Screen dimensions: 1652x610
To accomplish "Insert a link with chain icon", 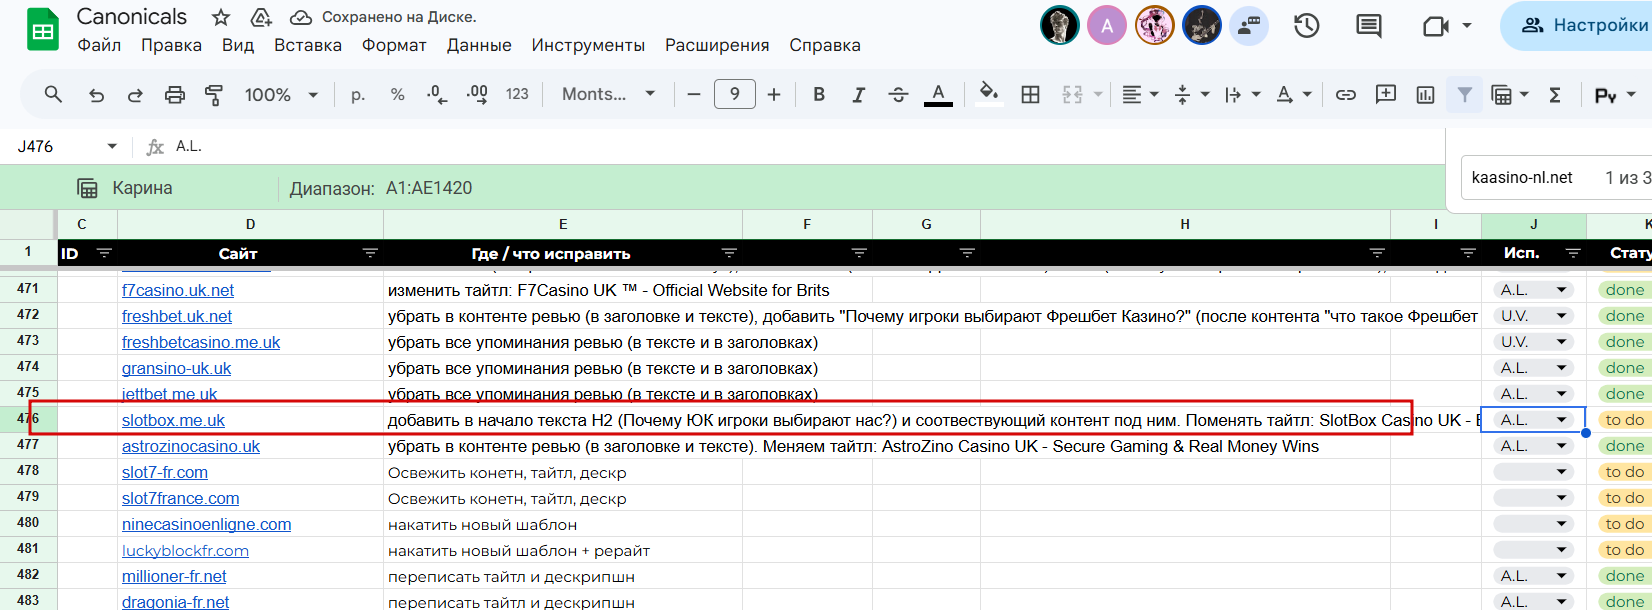I will (x=1346, y=94).
